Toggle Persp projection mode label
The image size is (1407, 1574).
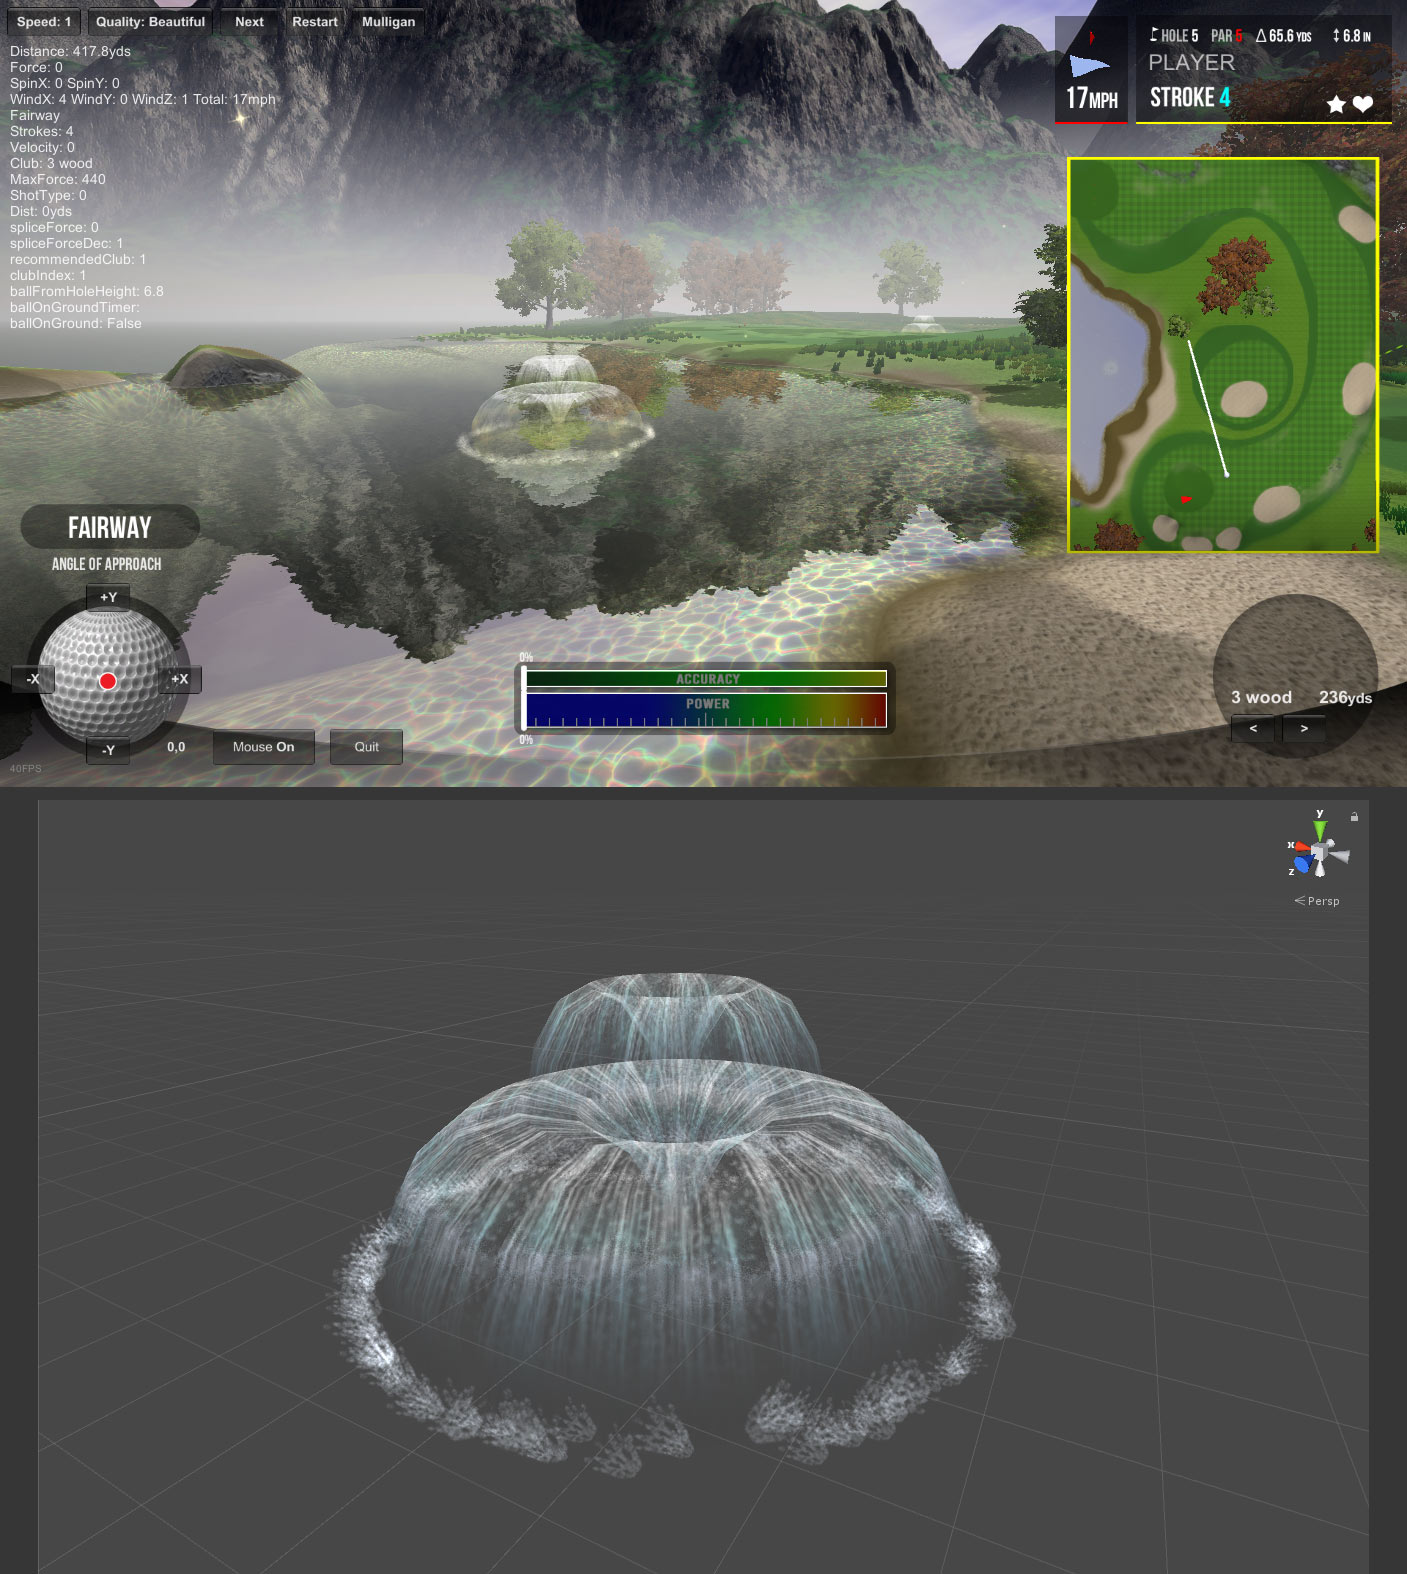pyautogui.click(x=1318, y=901)
